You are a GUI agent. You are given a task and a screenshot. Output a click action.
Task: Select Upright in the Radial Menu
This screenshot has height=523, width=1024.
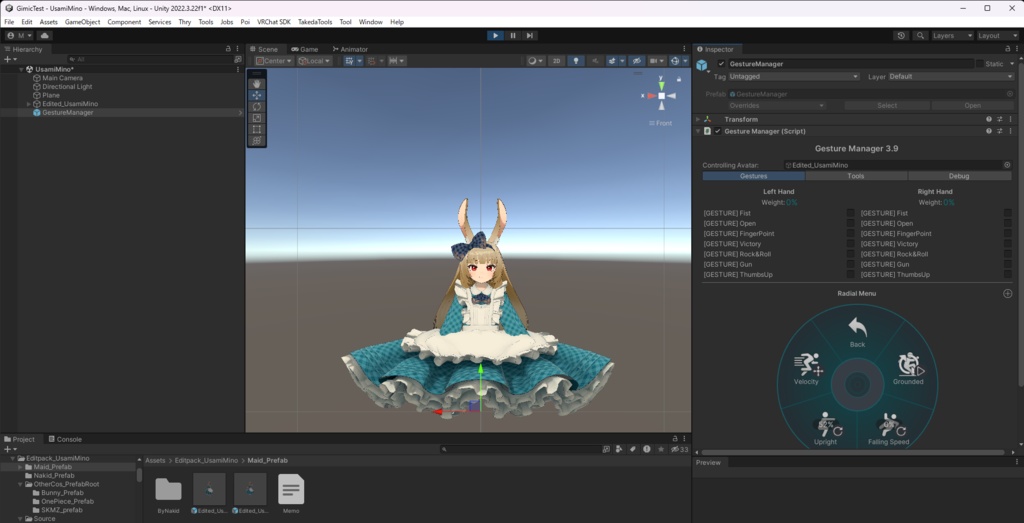pyautogui.click(x=825, y=429)
